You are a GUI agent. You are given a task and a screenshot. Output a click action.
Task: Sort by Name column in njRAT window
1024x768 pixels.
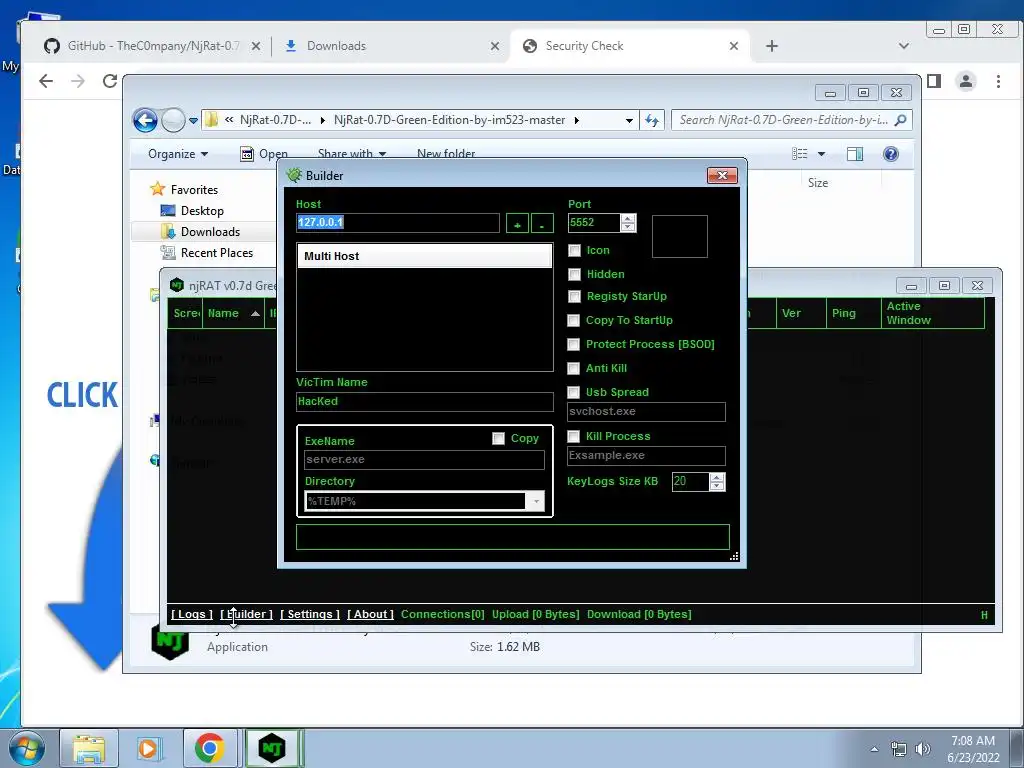coord(233,313)
